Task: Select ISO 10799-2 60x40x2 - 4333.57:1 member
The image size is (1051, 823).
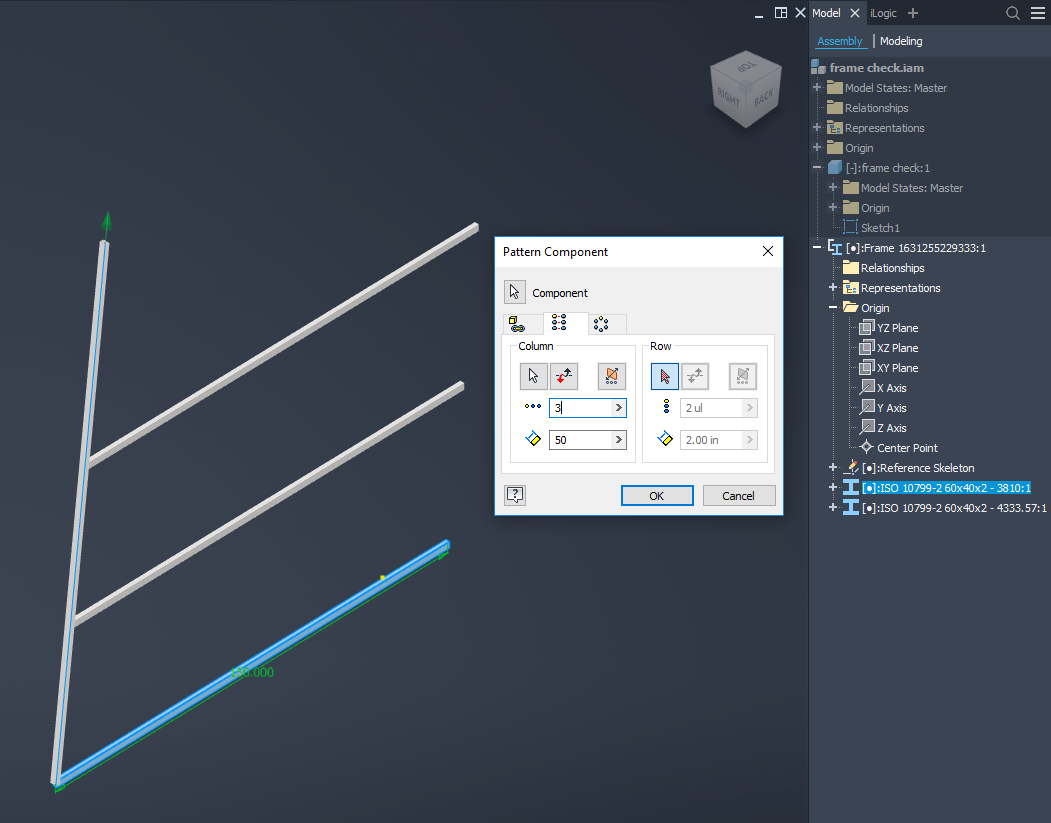Action: click(954, 508)
